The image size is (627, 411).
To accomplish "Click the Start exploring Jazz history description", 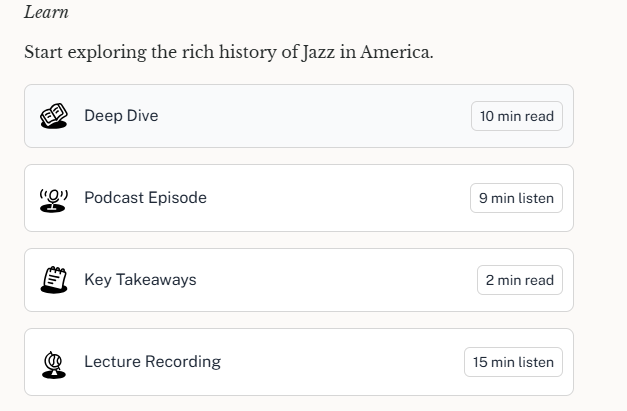I will tap(229, 52).
